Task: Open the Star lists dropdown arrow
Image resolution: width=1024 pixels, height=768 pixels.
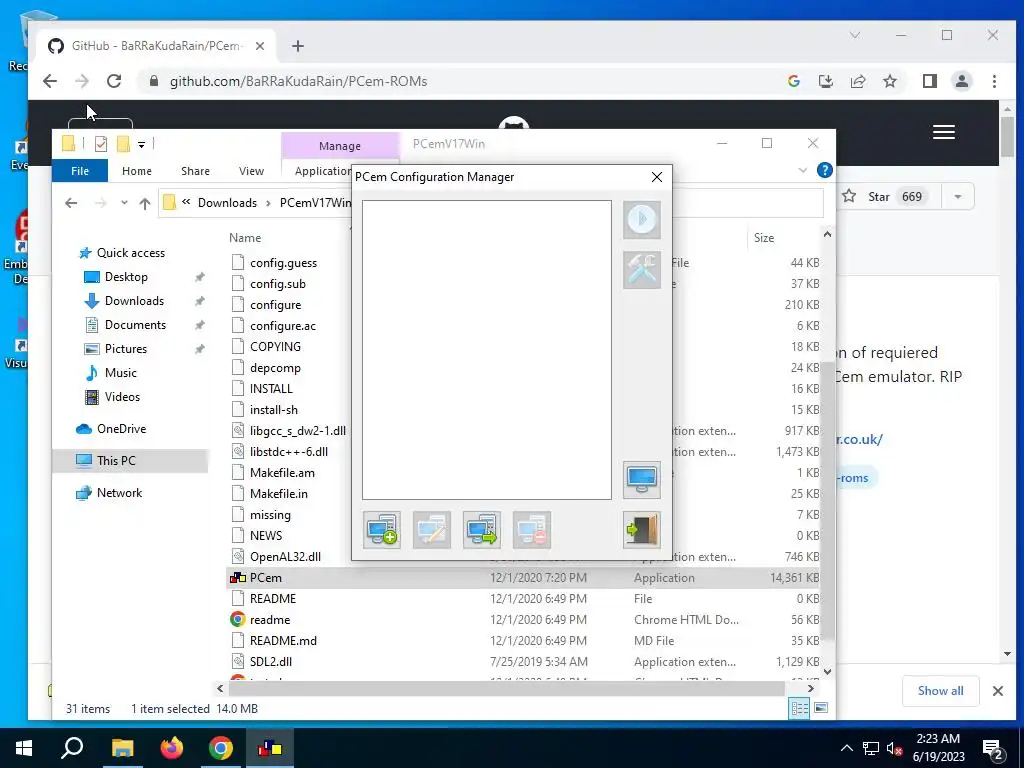Action: 958,197
